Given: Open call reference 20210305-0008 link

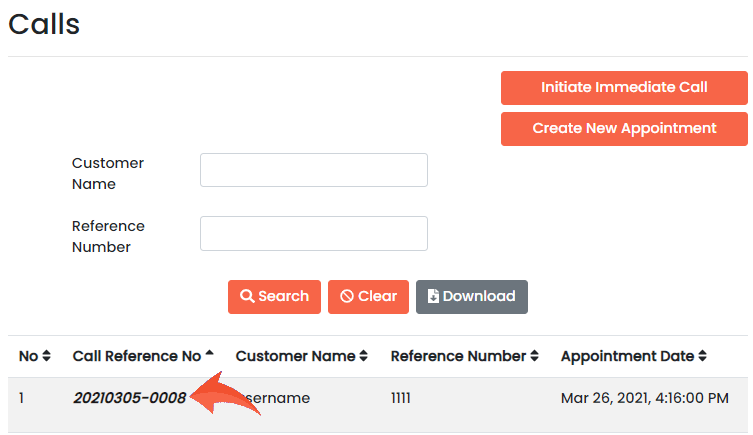Looking at the screenshot, I should 129,398.
